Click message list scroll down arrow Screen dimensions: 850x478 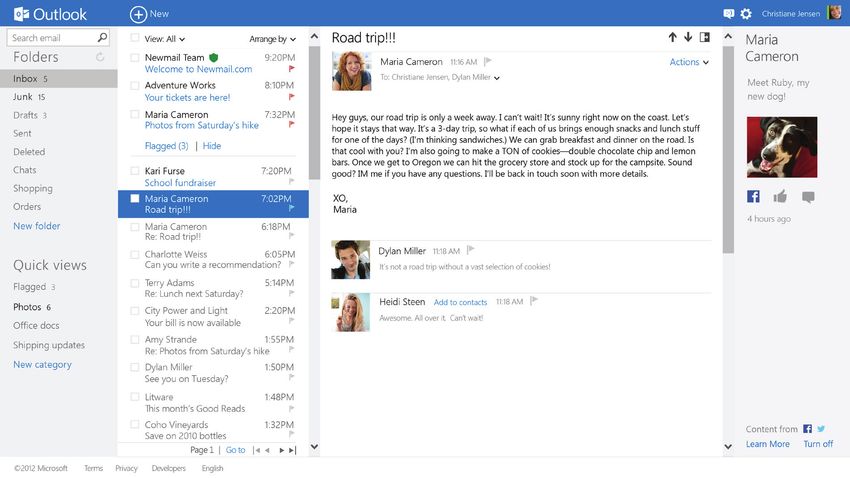pyautogui.click(x=314, y=447)
